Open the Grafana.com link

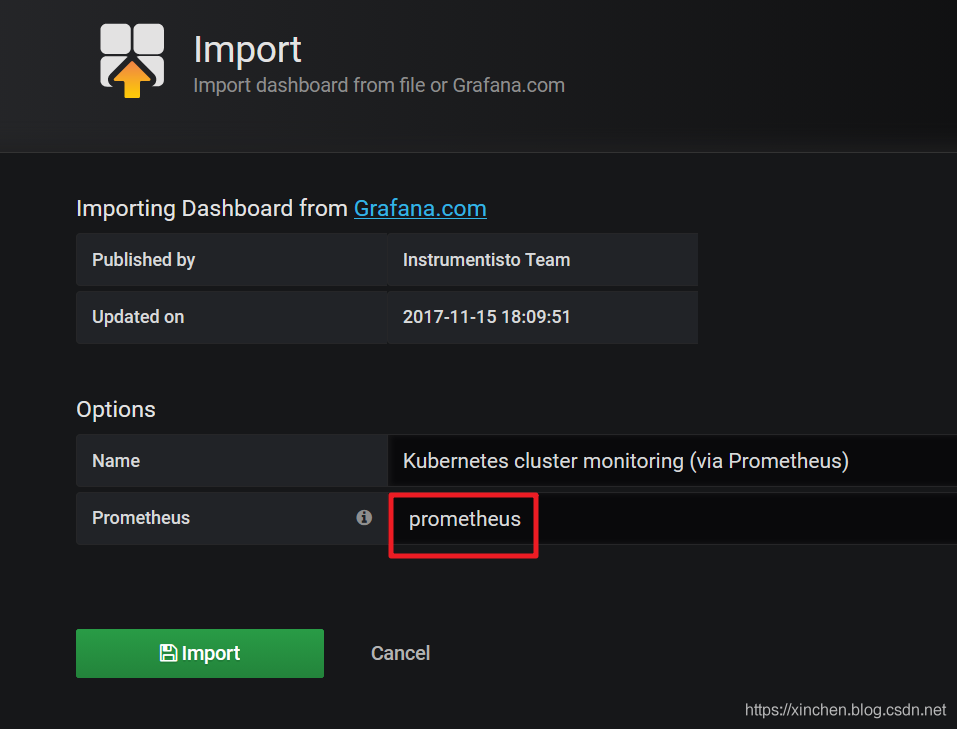point(420,209)
